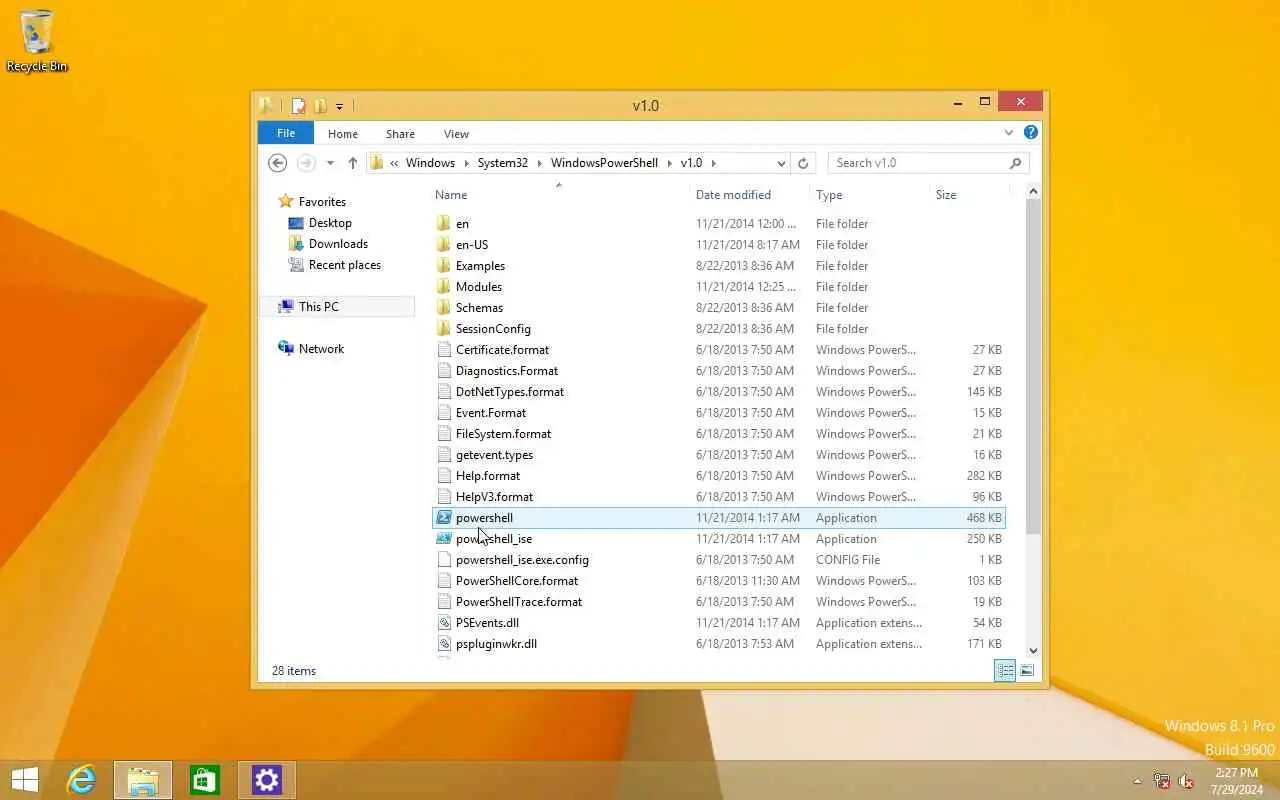This screenshot has width=1280, height=800.
Task: Open recent locations dropdown arrow
Action: (x=330, y=163)
